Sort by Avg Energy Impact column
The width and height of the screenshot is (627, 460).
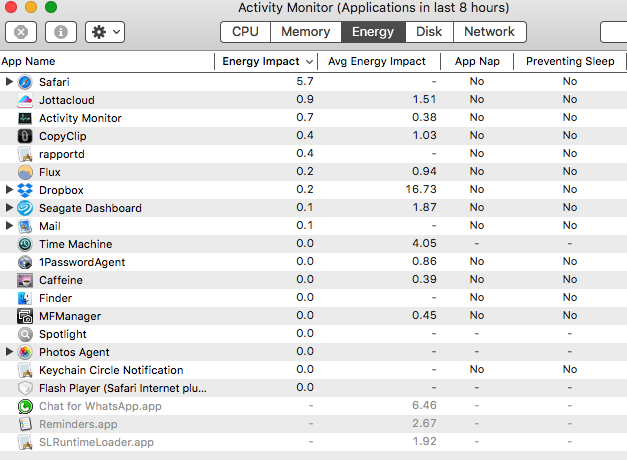377,61
